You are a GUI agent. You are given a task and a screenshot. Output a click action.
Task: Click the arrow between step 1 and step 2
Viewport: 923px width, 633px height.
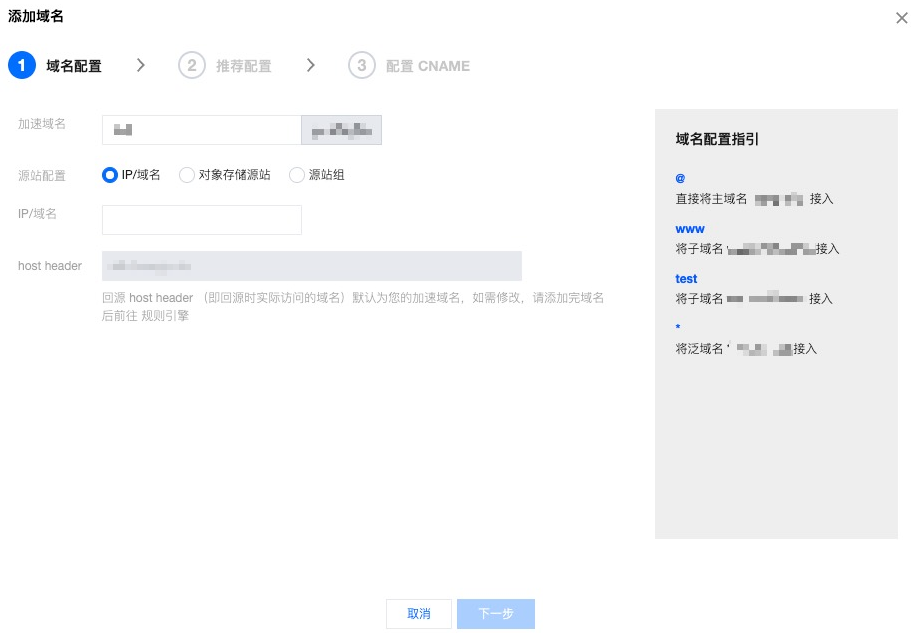tap(140, 65)
